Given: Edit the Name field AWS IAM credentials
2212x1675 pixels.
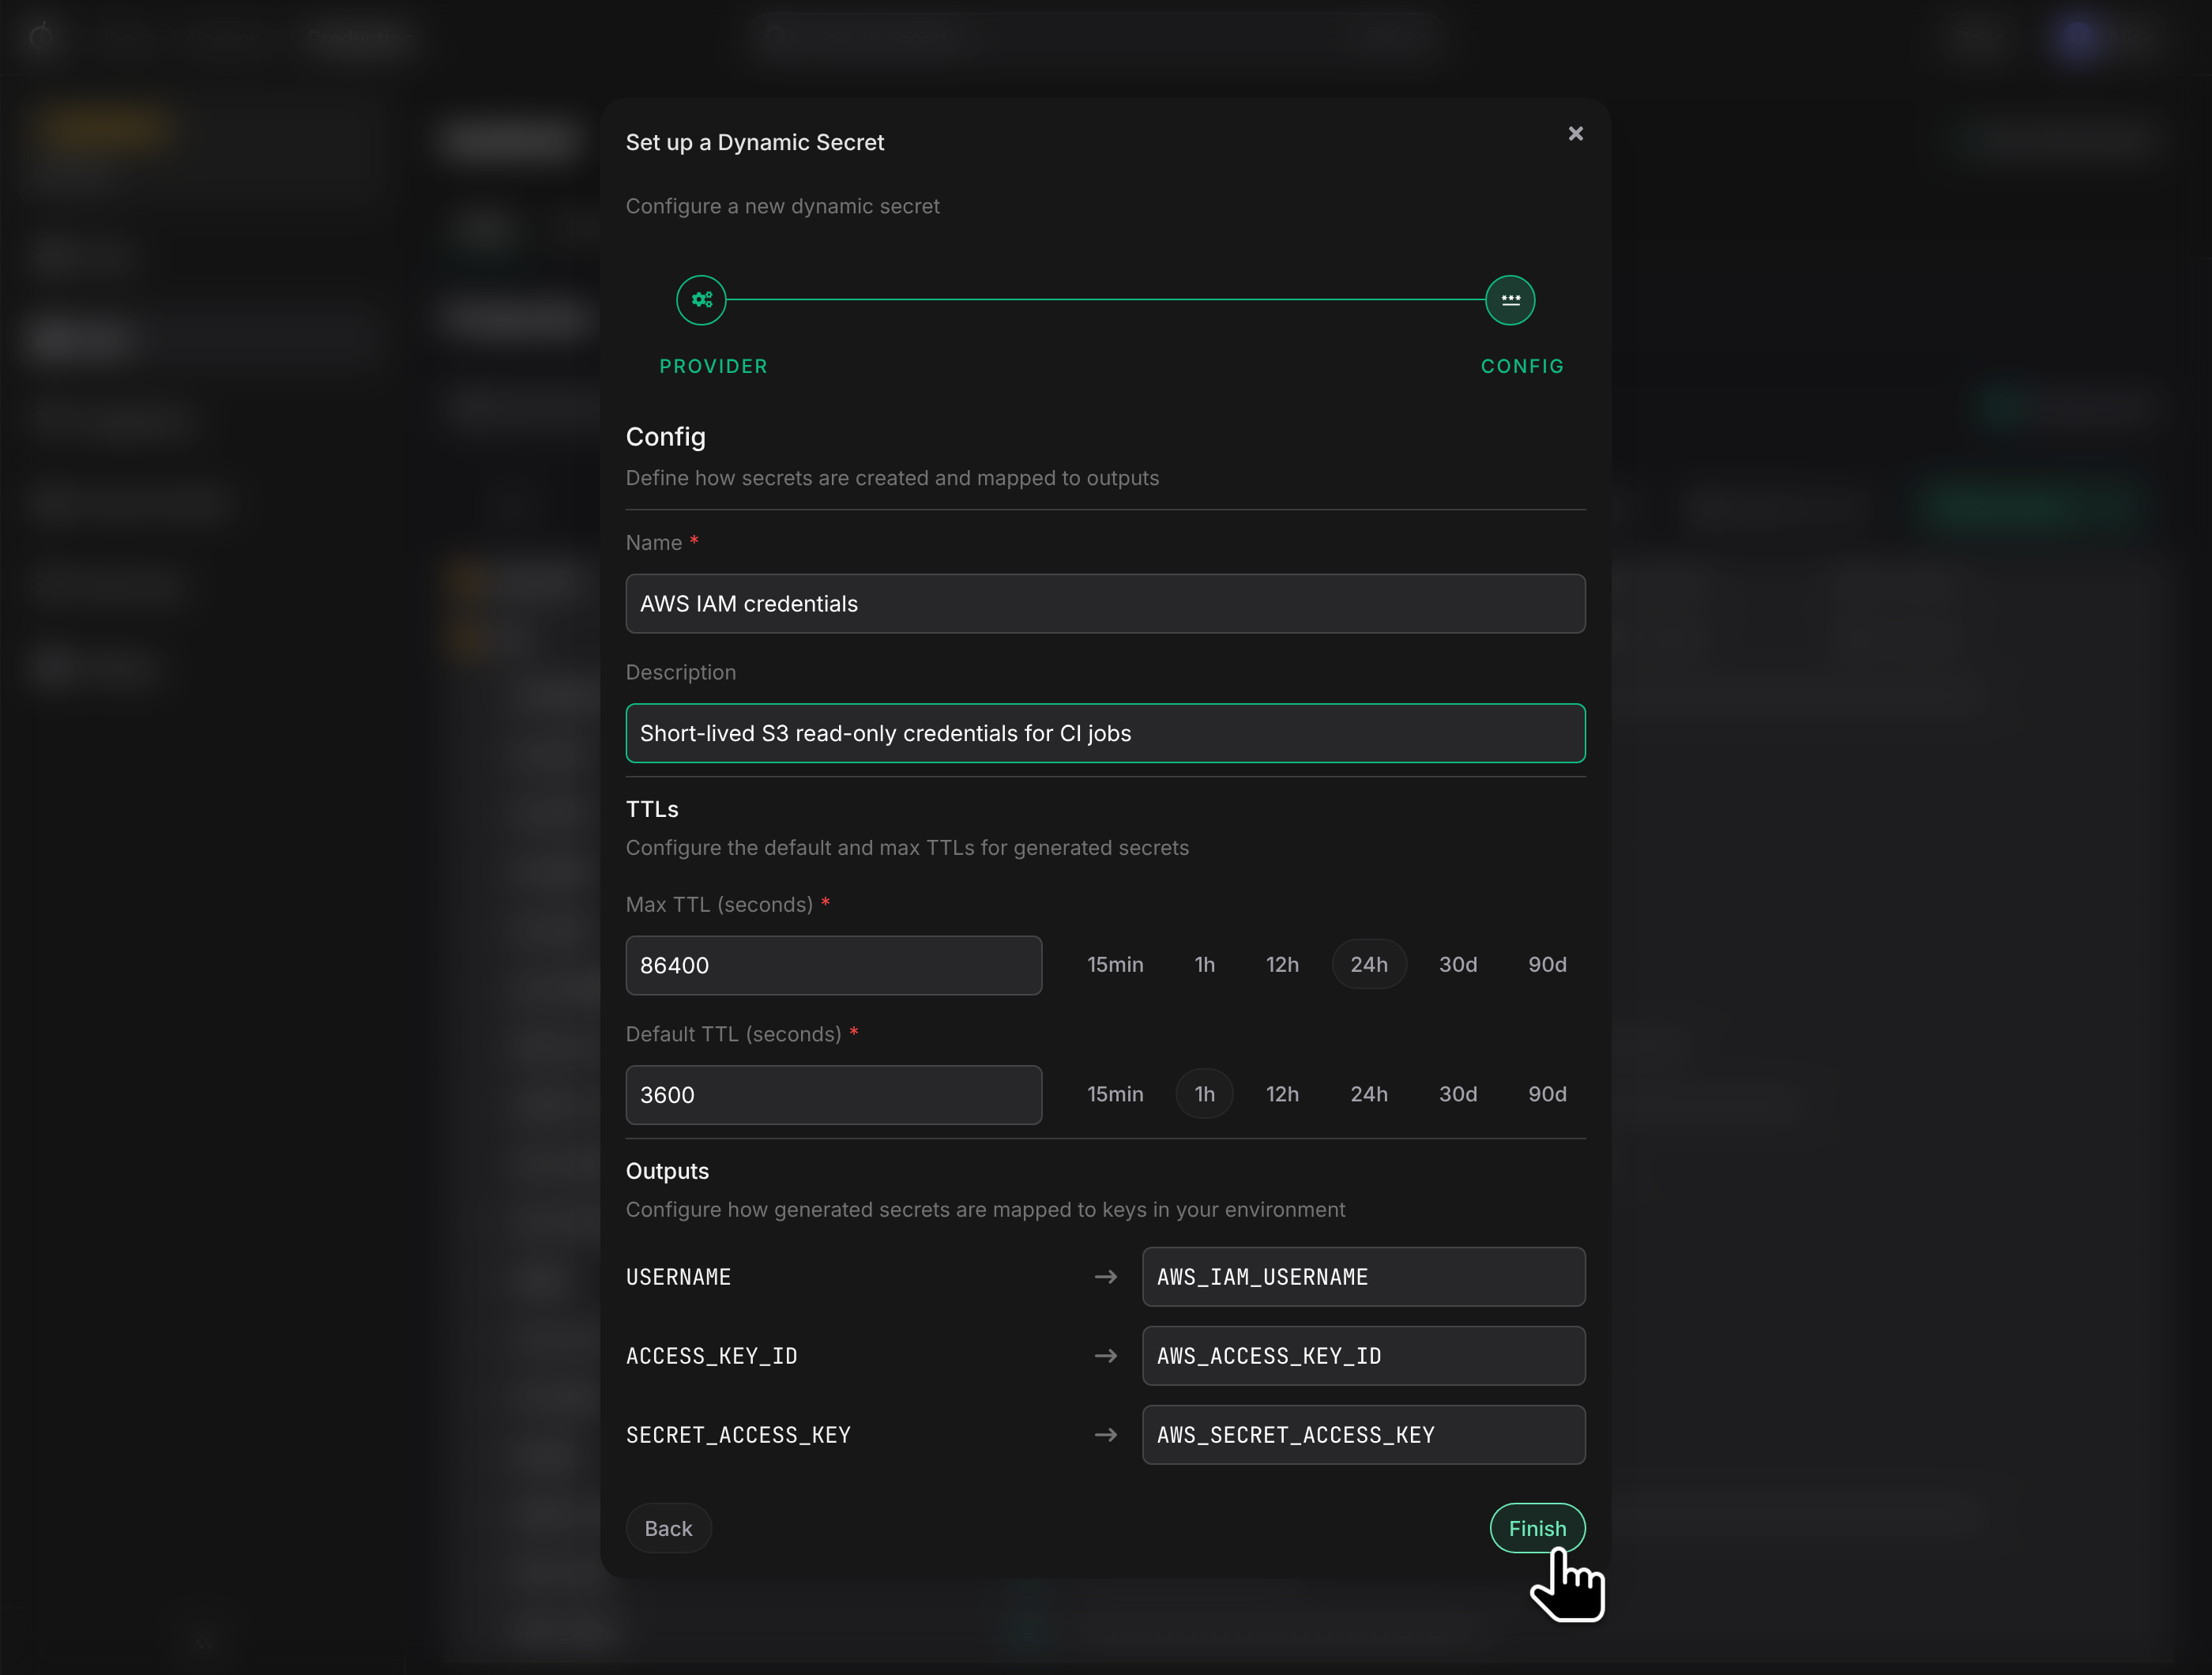Looking at the screenshot, I should pyautogui.click(x=1105, y=603).
